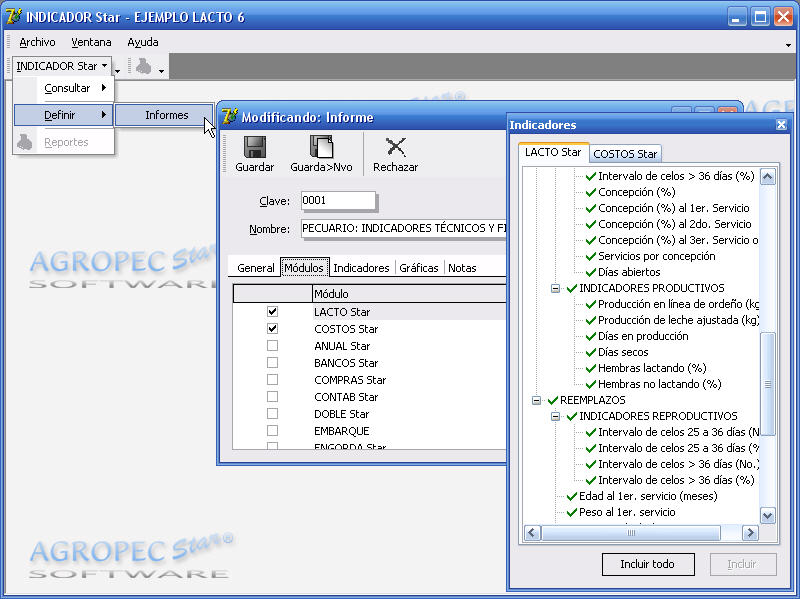Select the COSTOS Star indicators tab
This screenshot has width=800, height=599.
625,154
